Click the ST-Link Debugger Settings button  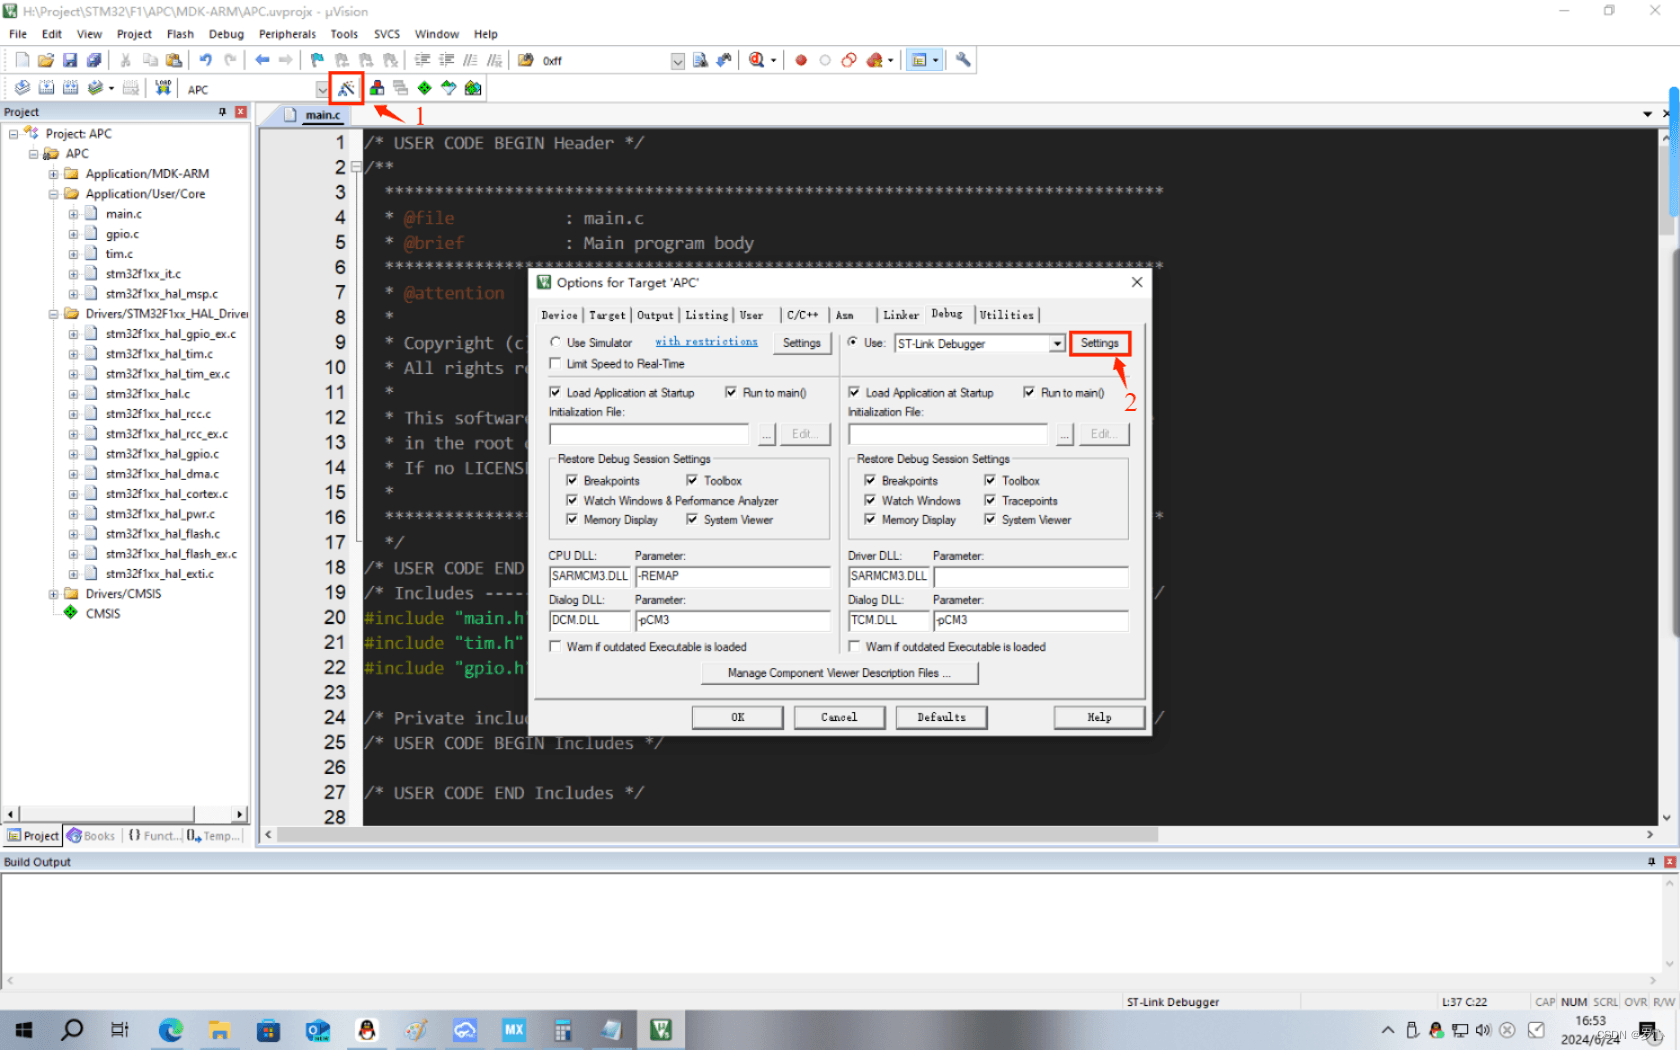(1099, 343)
